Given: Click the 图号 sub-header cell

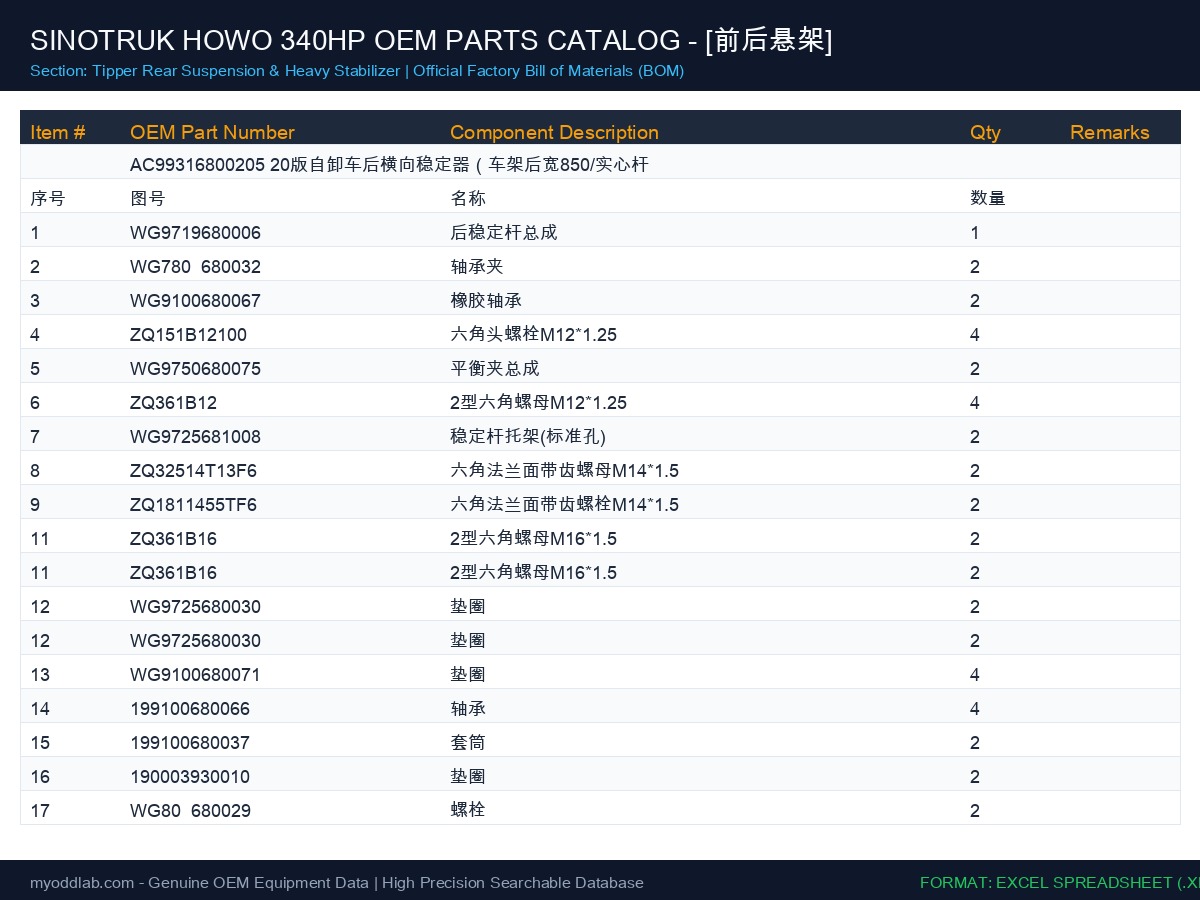Looking at the screenshot, I should pos(148,198).
